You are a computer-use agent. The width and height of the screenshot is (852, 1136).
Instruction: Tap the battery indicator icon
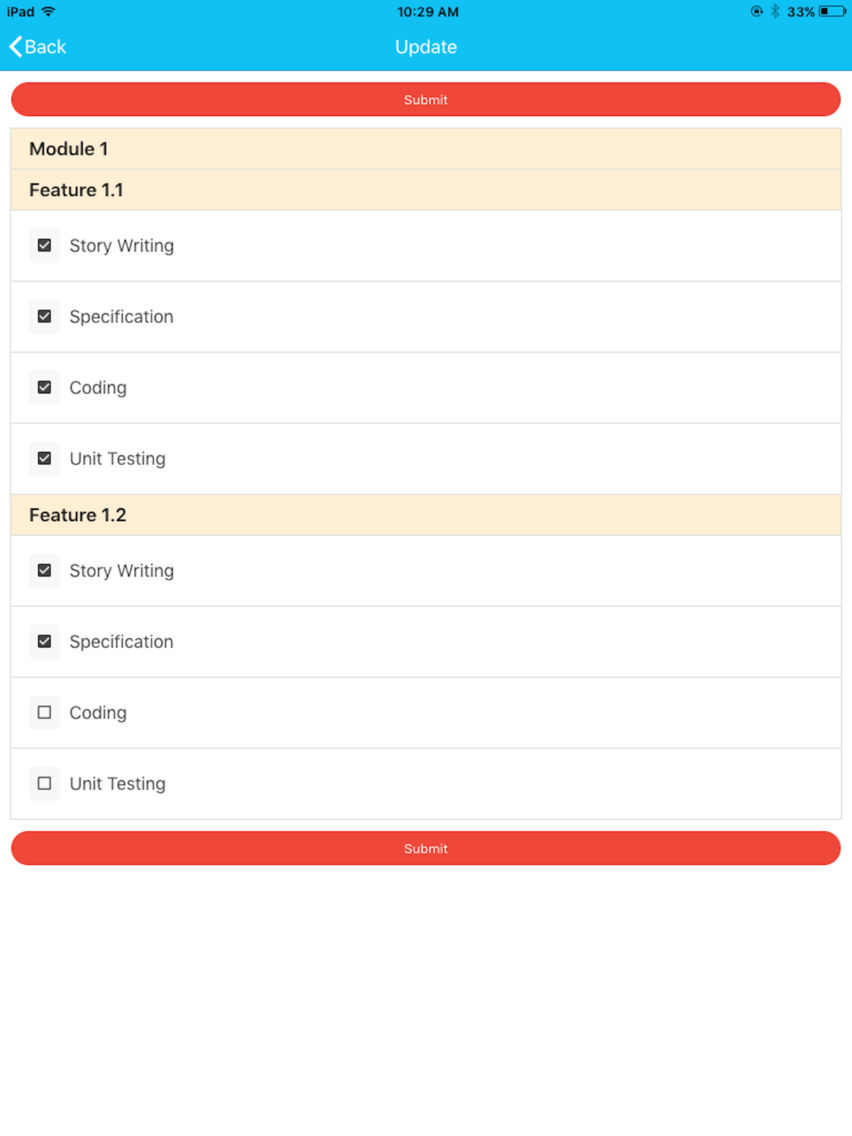[x=832, y=12]
